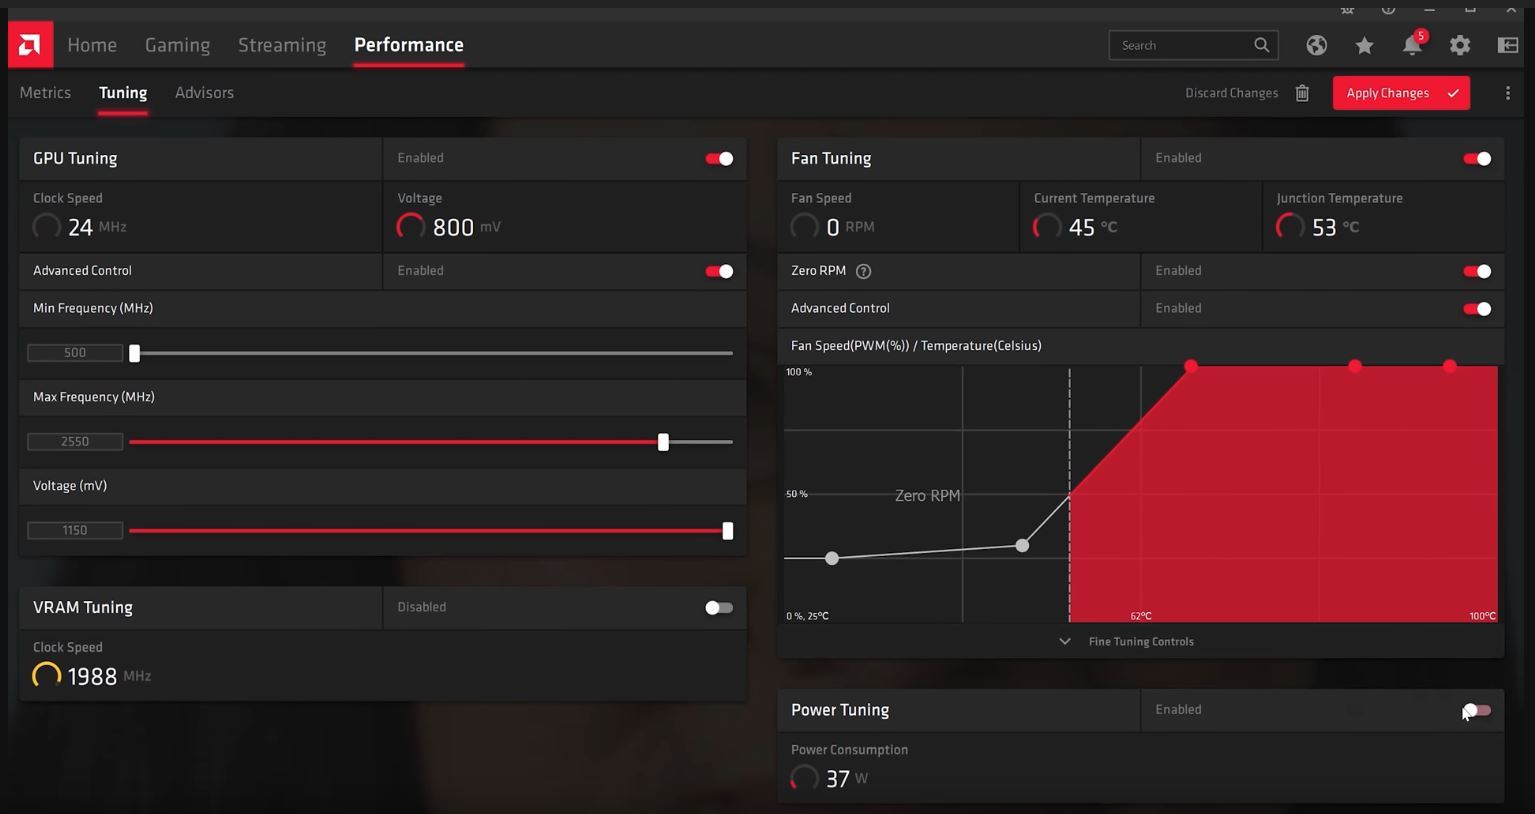Click the bug report icon in title bar
1535x814 pixels.
1347,9
